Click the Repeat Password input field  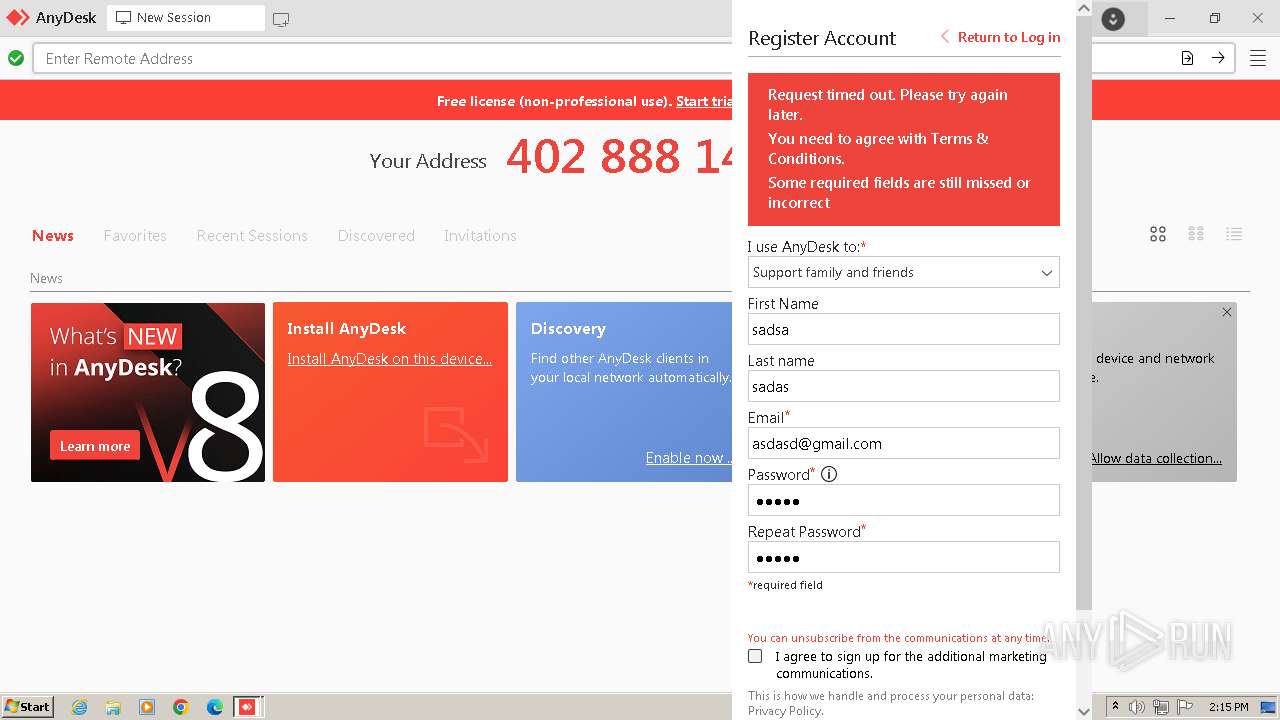coord(903,557)
